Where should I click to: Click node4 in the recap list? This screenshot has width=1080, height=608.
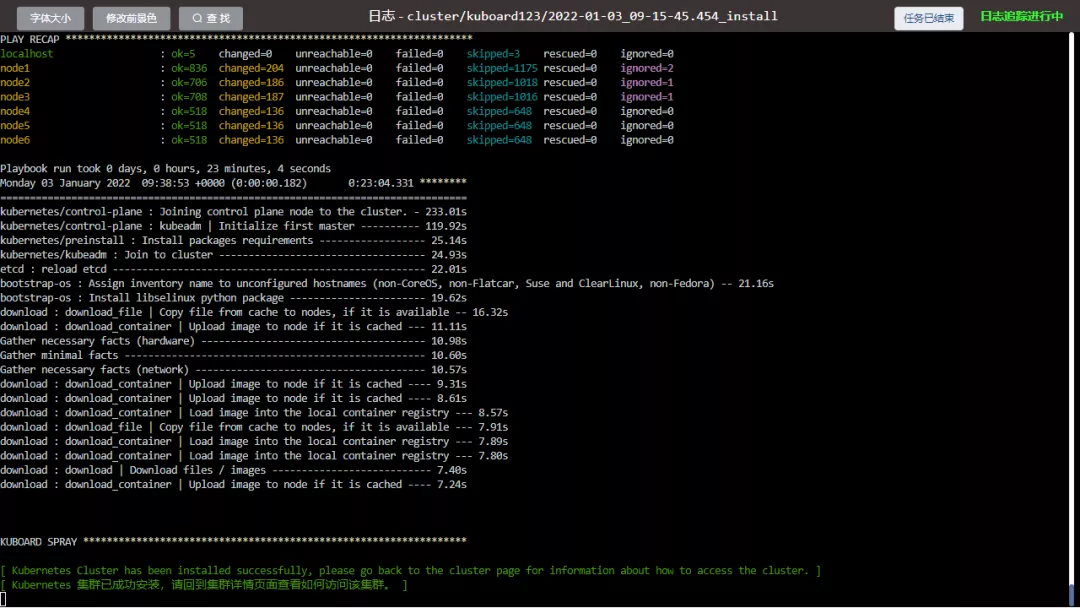[14, 111]
